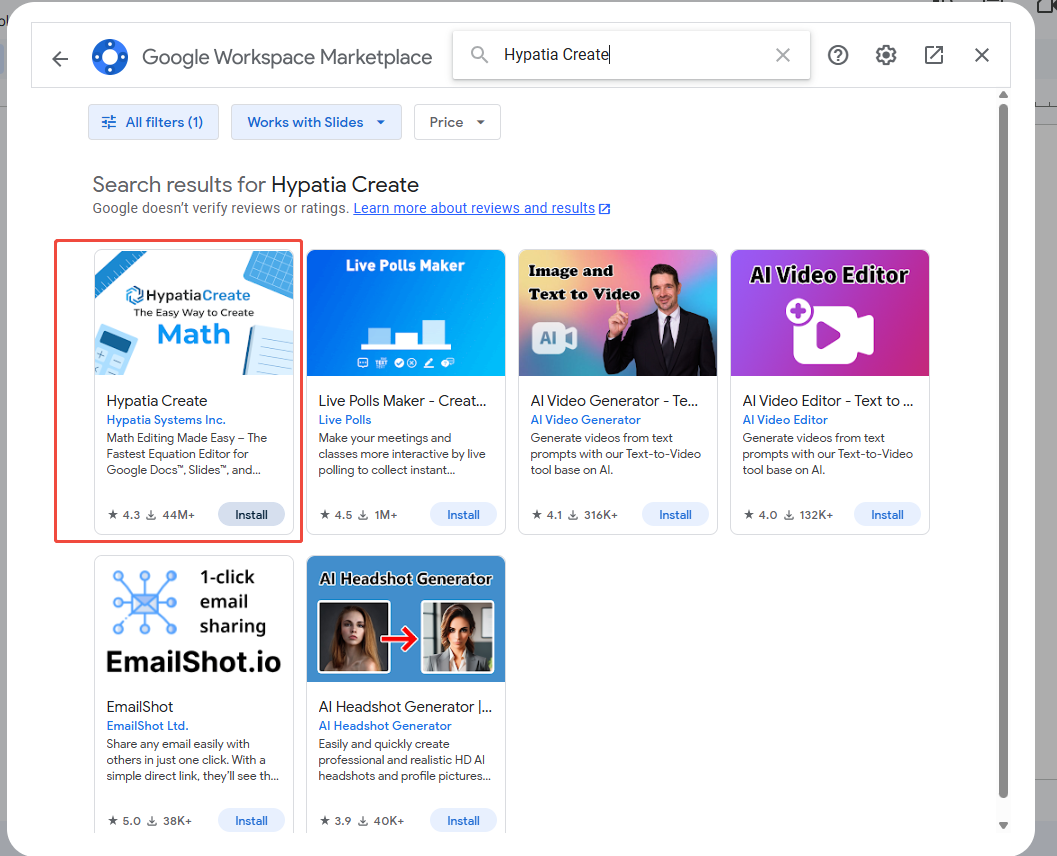1057x856 pixels.
Task: Click the magnifying glass search icon
Action: [478, 55]
